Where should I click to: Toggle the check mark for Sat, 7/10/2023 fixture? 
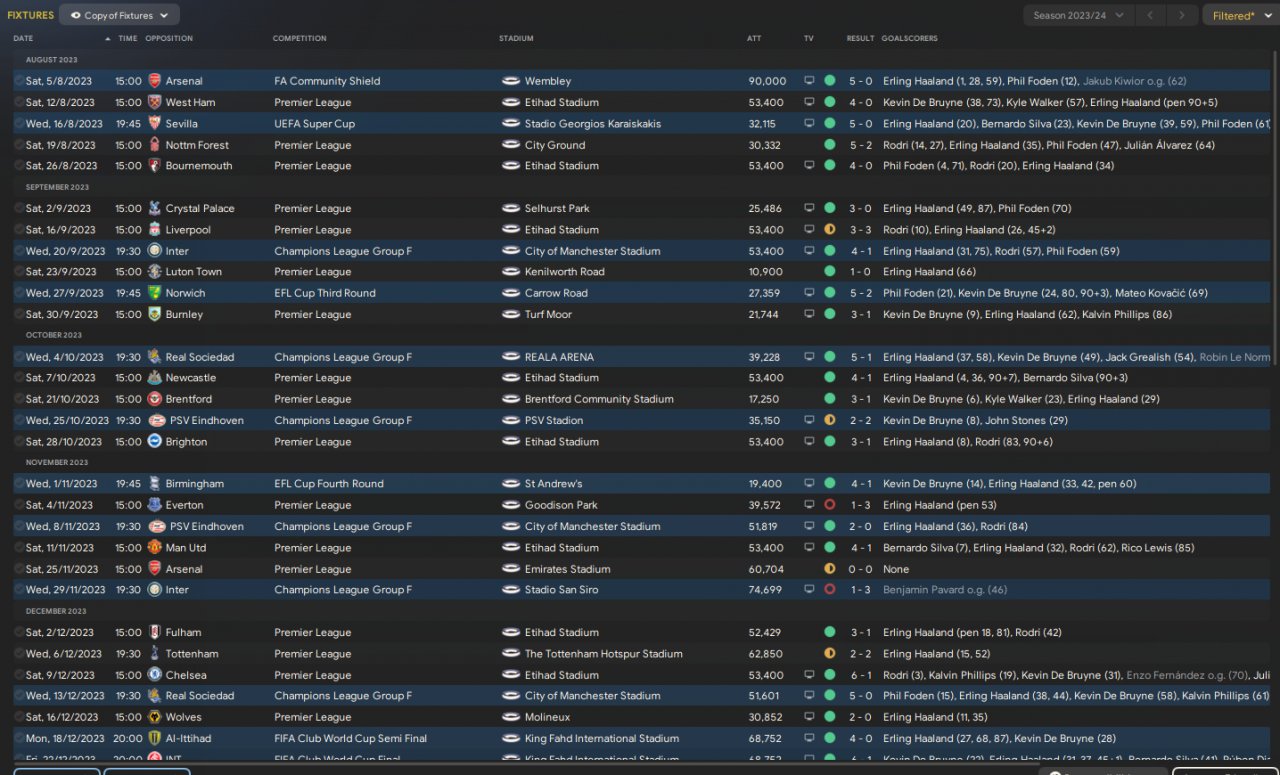[x=19, y=378]
